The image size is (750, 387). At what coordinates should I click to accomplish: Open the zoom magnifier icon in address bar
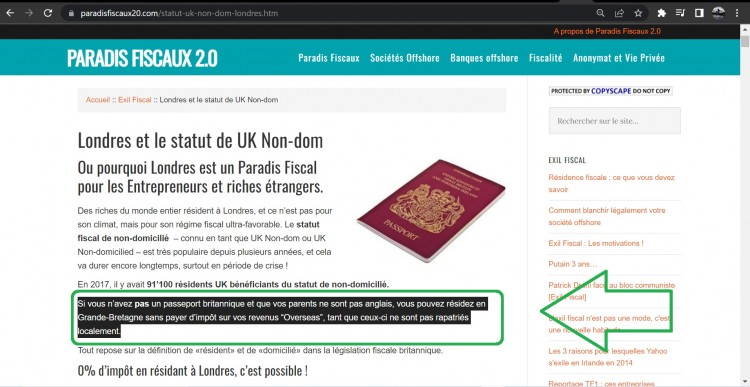click(x=600, y=13)
